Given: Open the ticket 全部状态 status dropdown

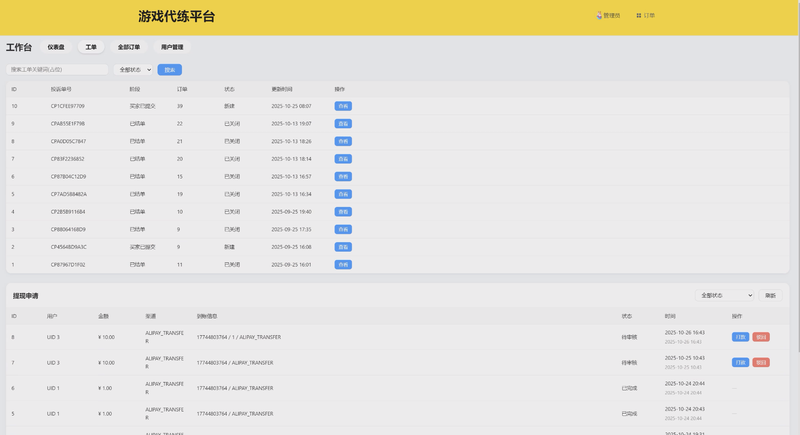Looking at the screenshot, I should [133, 69].
